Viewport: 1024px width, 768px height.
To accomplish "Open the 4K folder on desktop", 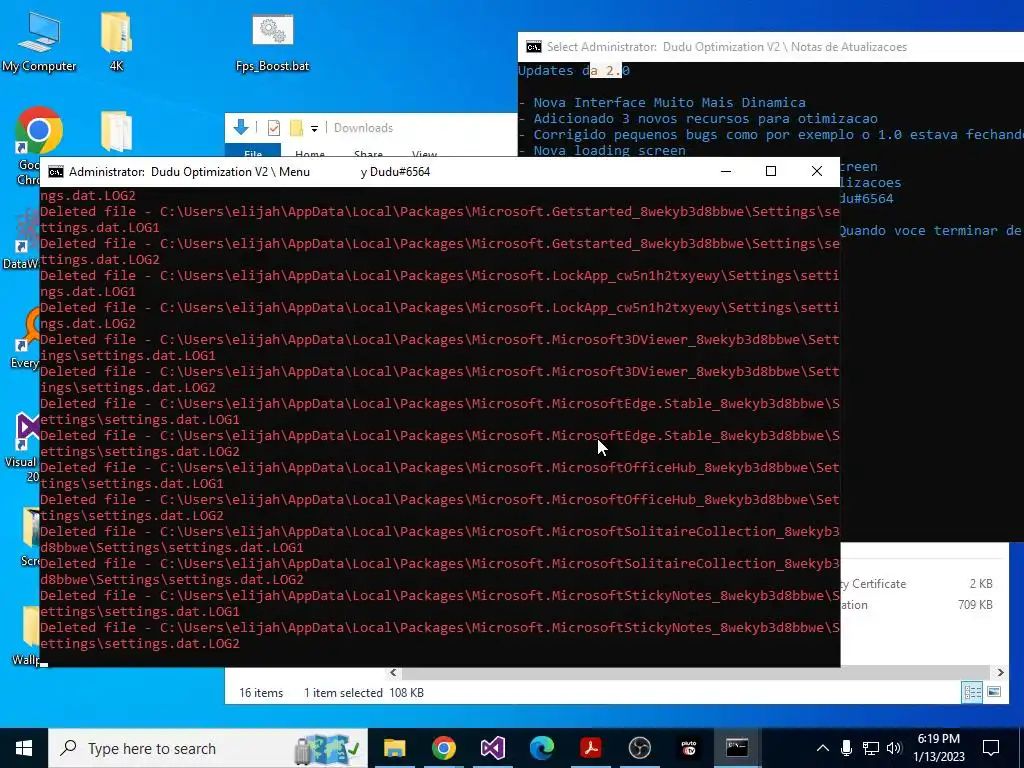I will pyautogui.click(x=116, y=40).
